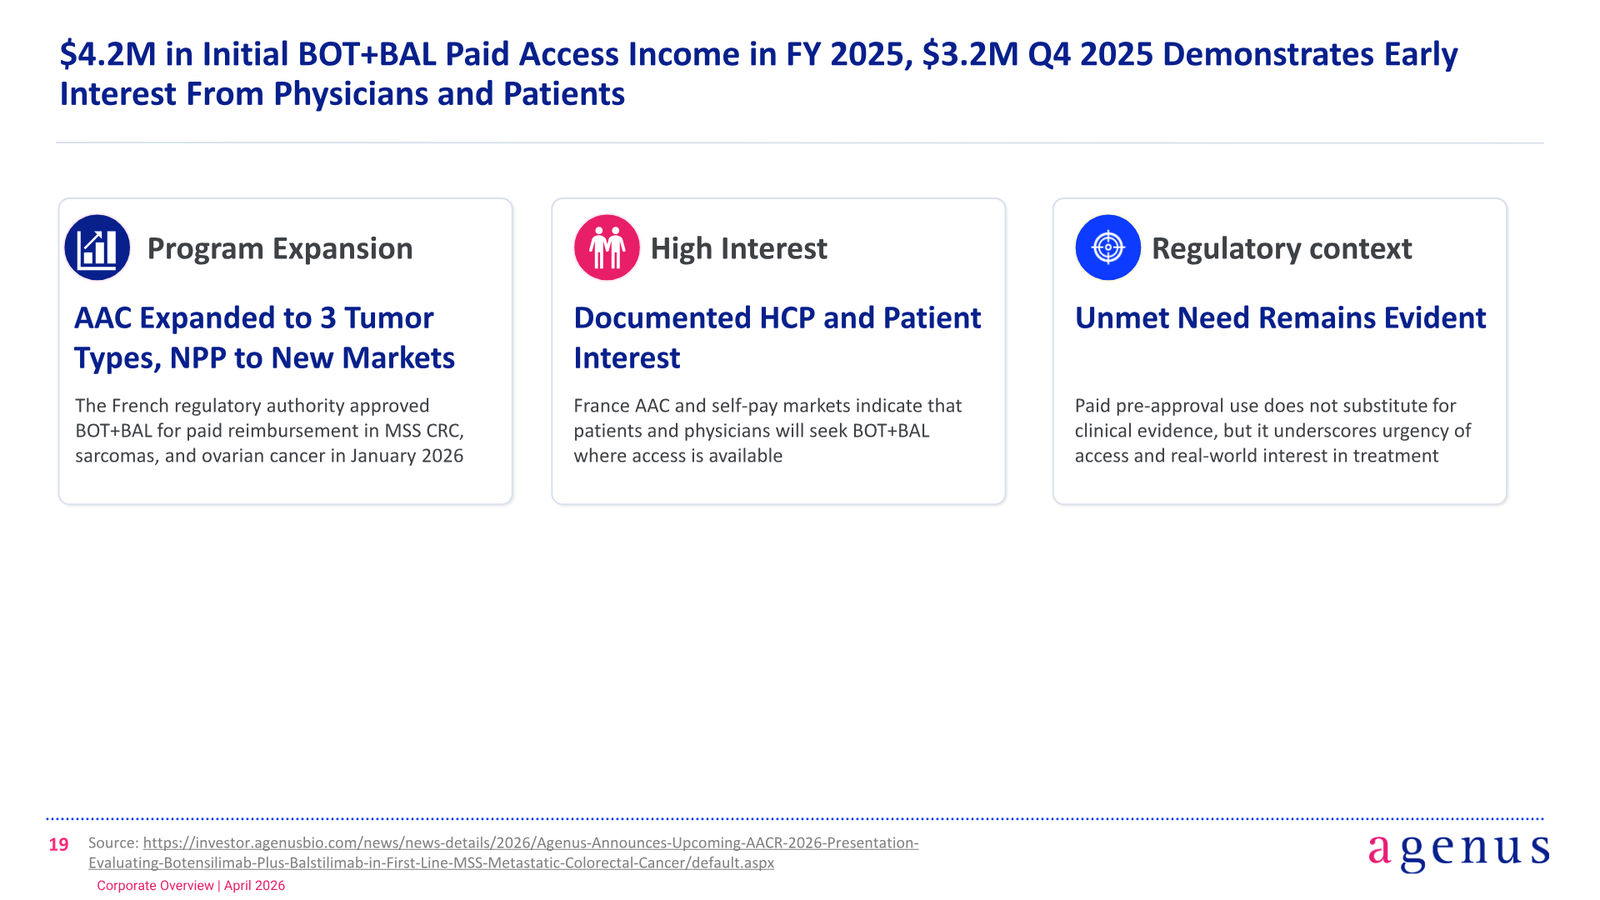Click the Paid pre-approval use paragraph
This screenshot has height=900, width=1600.
(1273, 430)
